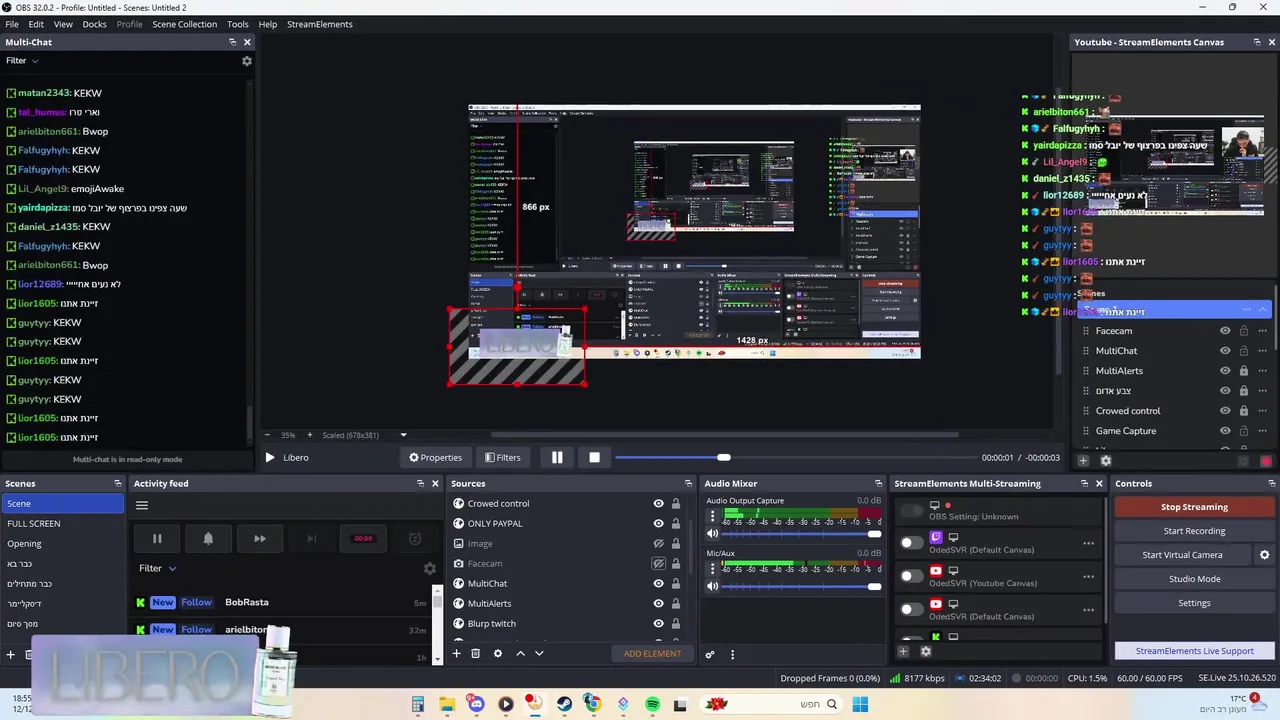This screenshot has height=720, width=1280.
Task: Add a new source with the plus icon
Action: (456, 653)
